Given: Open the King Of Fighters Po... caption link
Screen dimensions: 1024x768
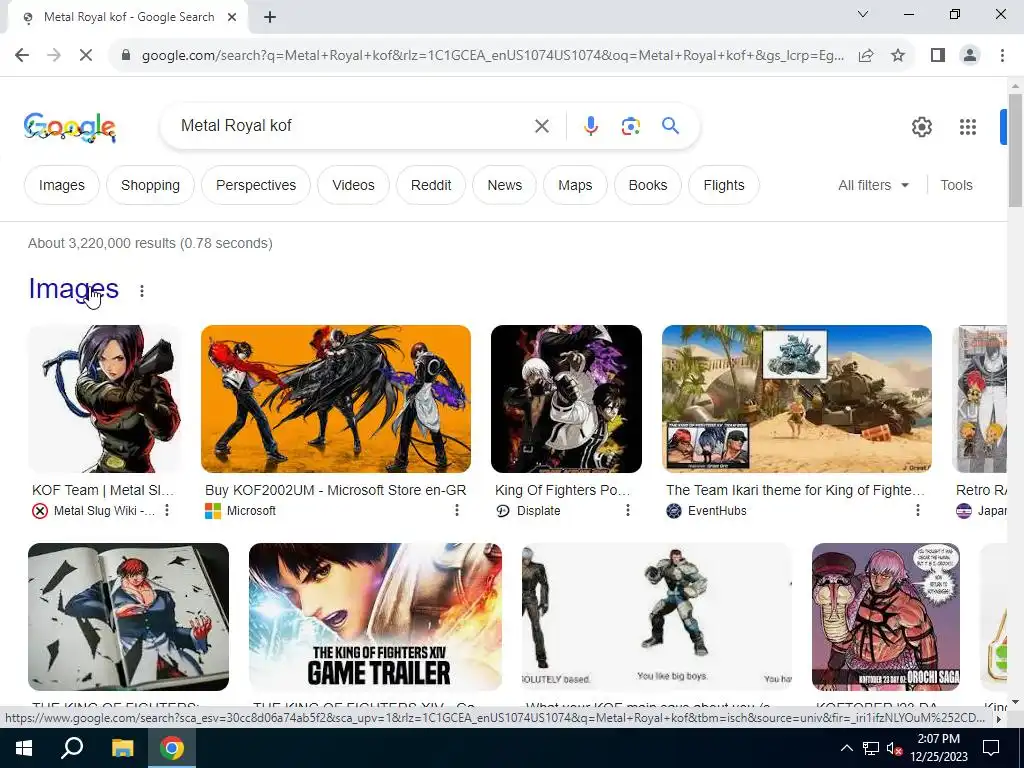Looking at the screenshot, I should [562, 490].
